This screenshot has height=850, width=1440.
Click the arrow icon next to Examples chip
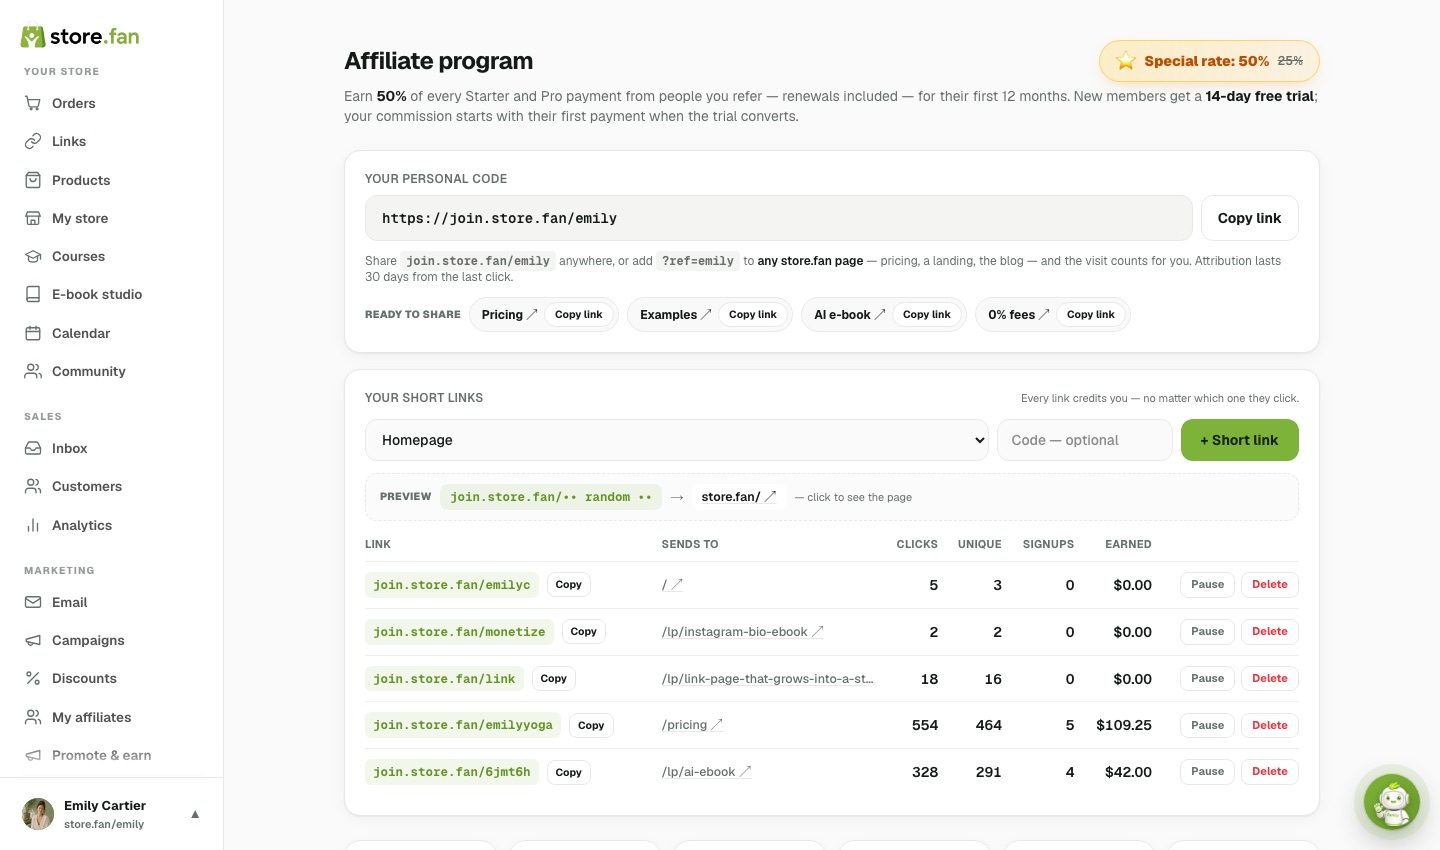706,314
